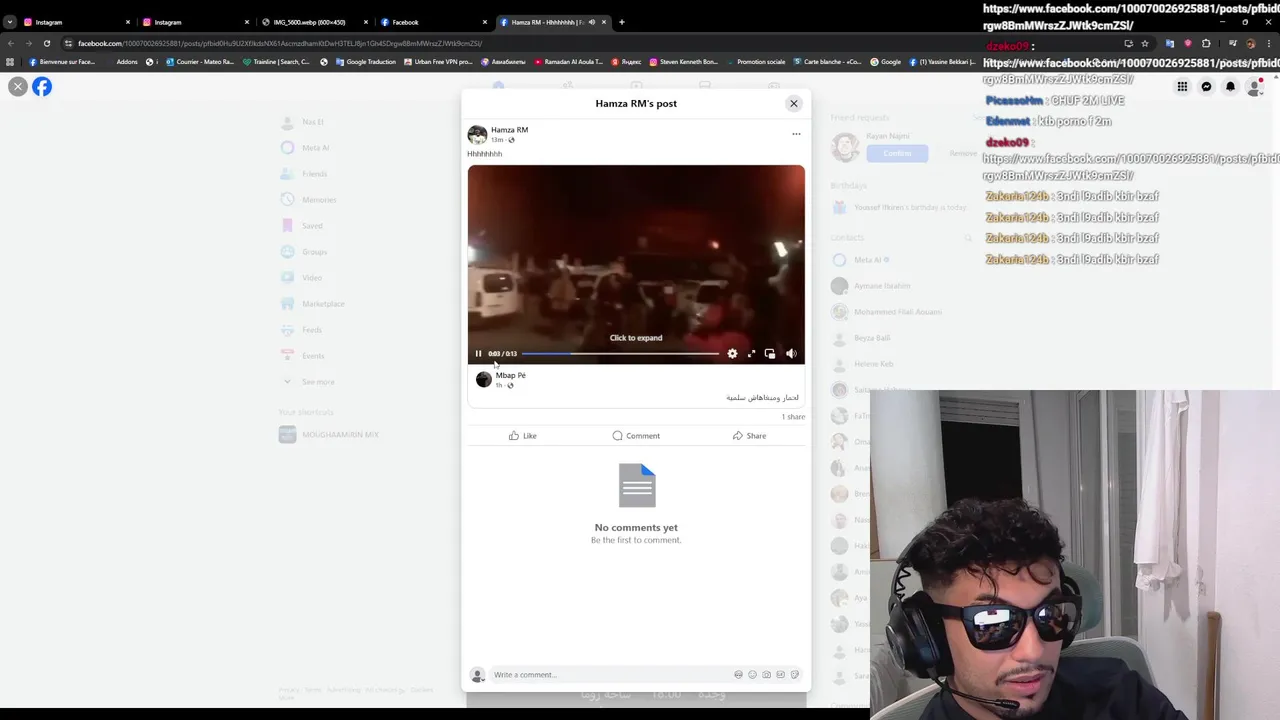Open picture-in-picture mini player
Viewport: 1280px width, 720px height.
tap(770, 353)
